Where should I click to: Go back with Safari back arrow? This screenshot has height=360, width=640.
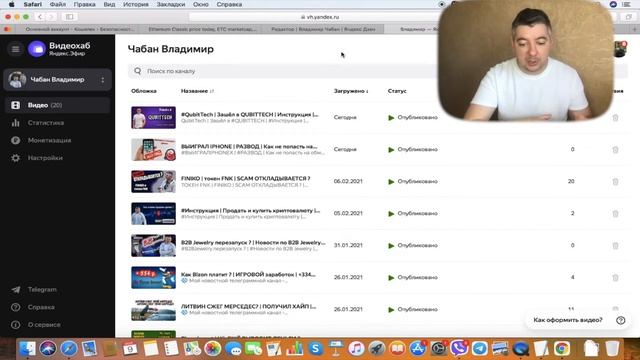(40, 17)
